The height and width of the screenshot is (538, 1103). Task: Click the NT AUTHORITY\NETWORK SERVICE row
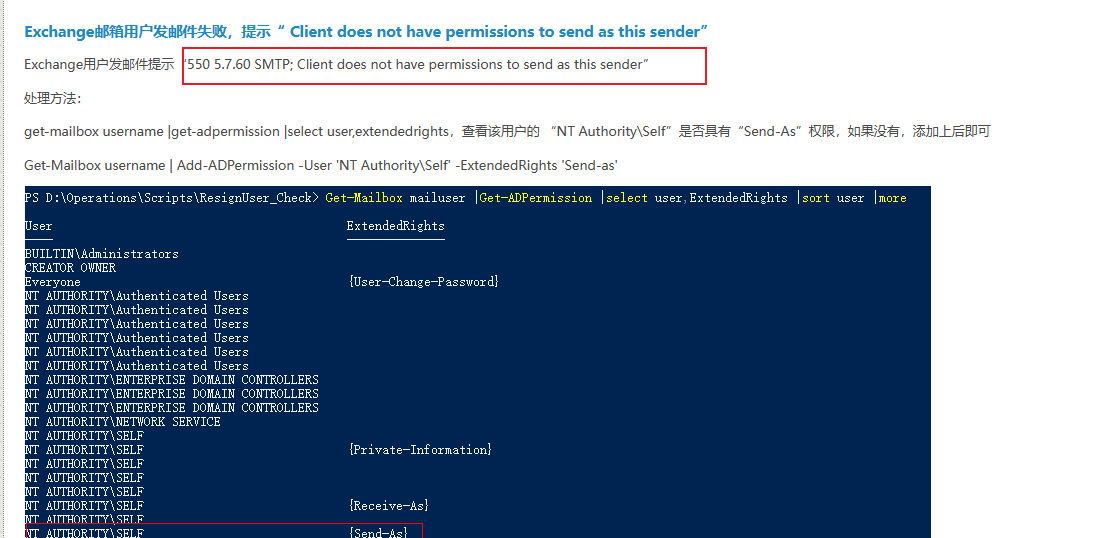[122, 422]
